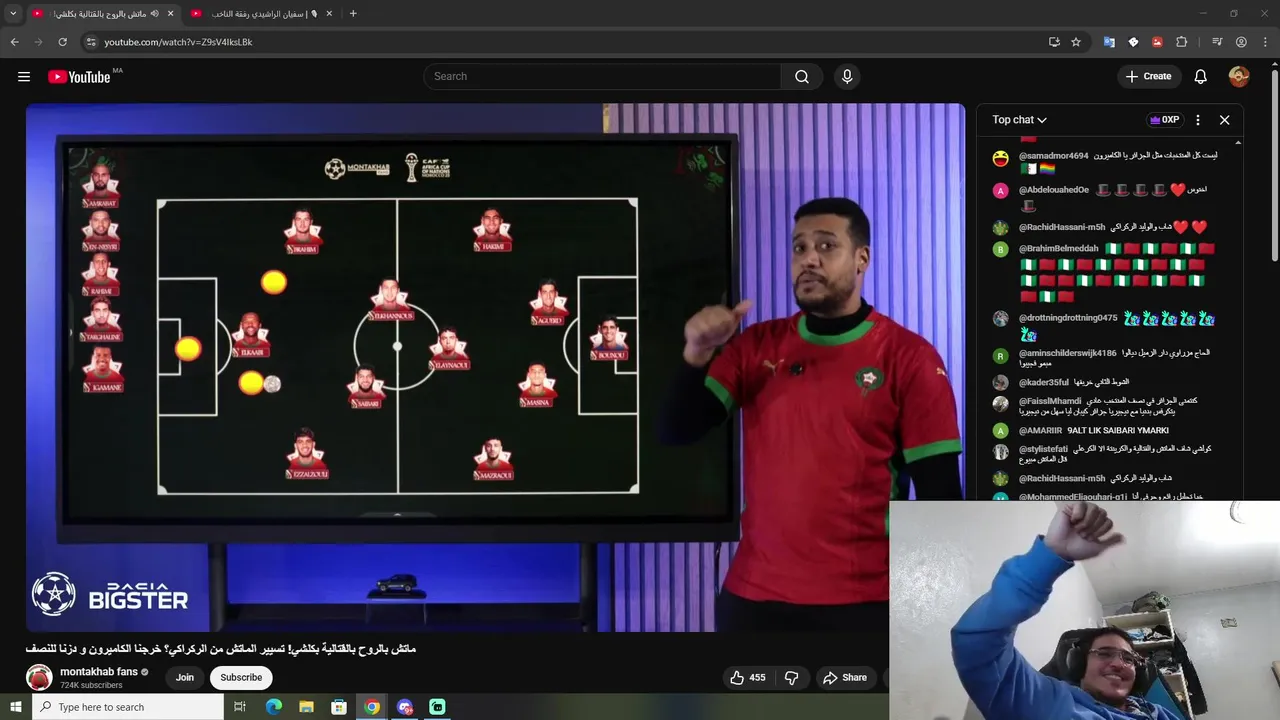The height and width of the screenshot is (720, 1280).
Task: Click the @aminschilderswijk4186 chat username
Action: click(1067, 353)
